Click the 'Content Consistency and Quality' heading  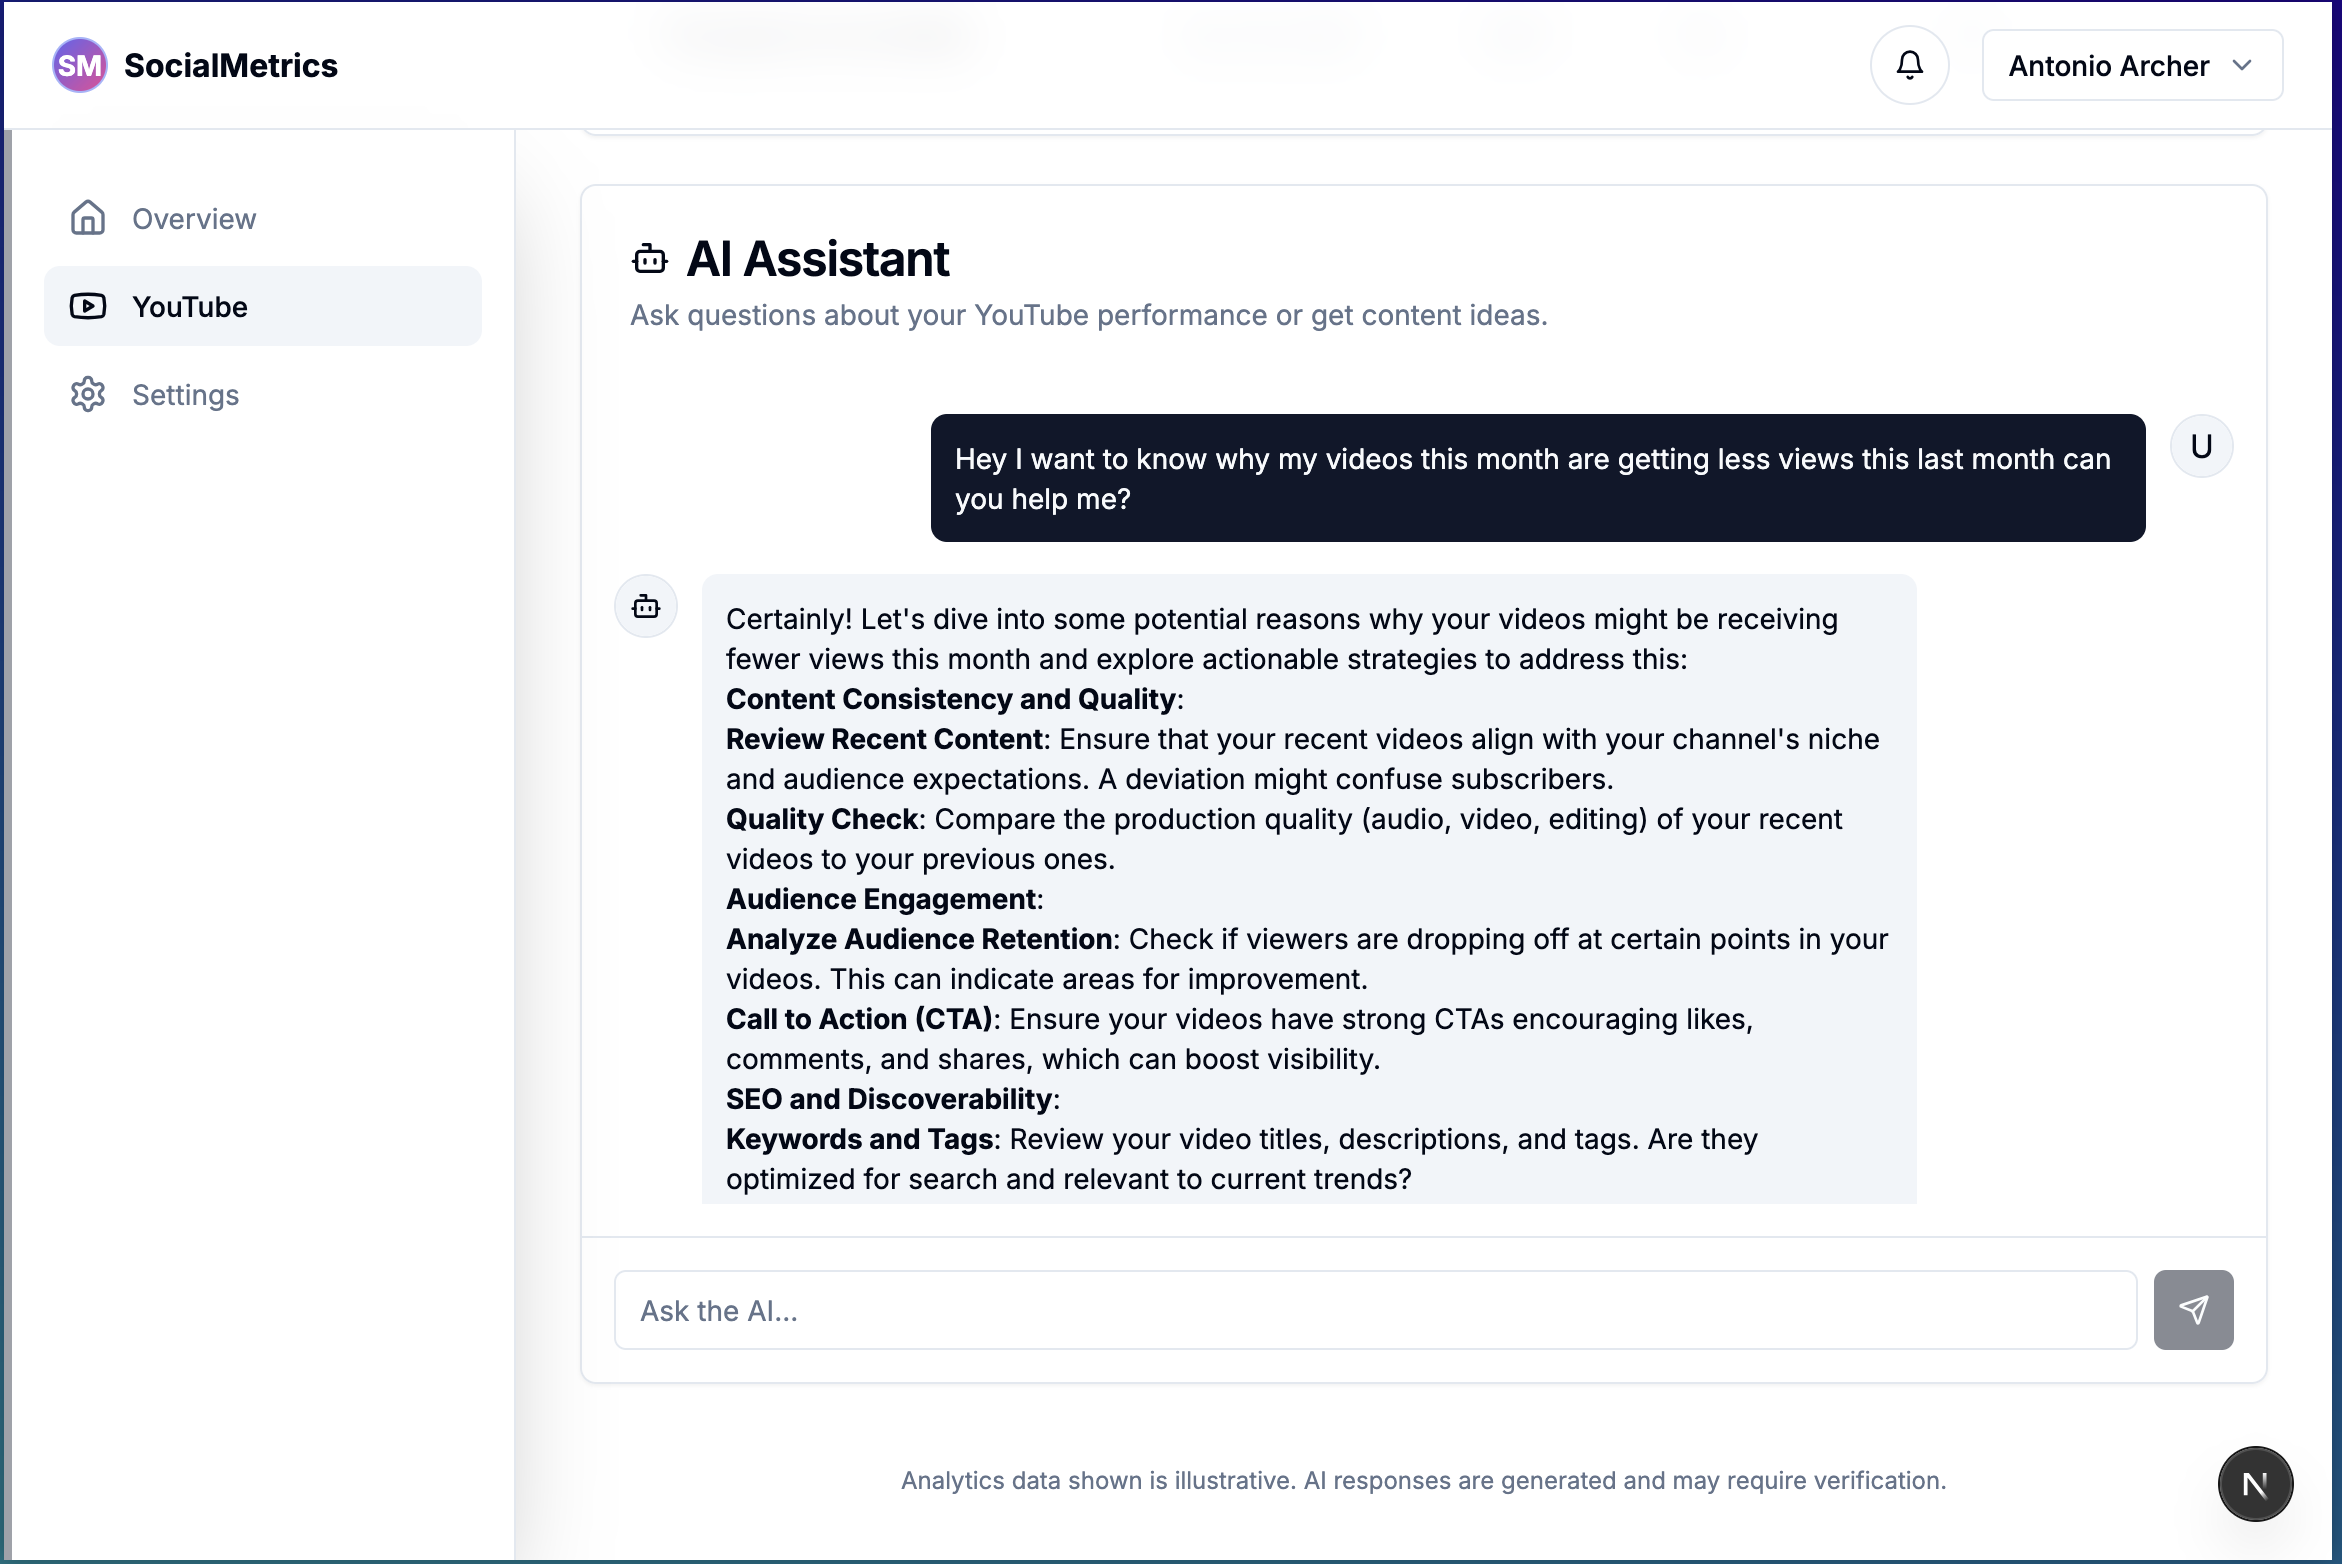coord(950,699)
